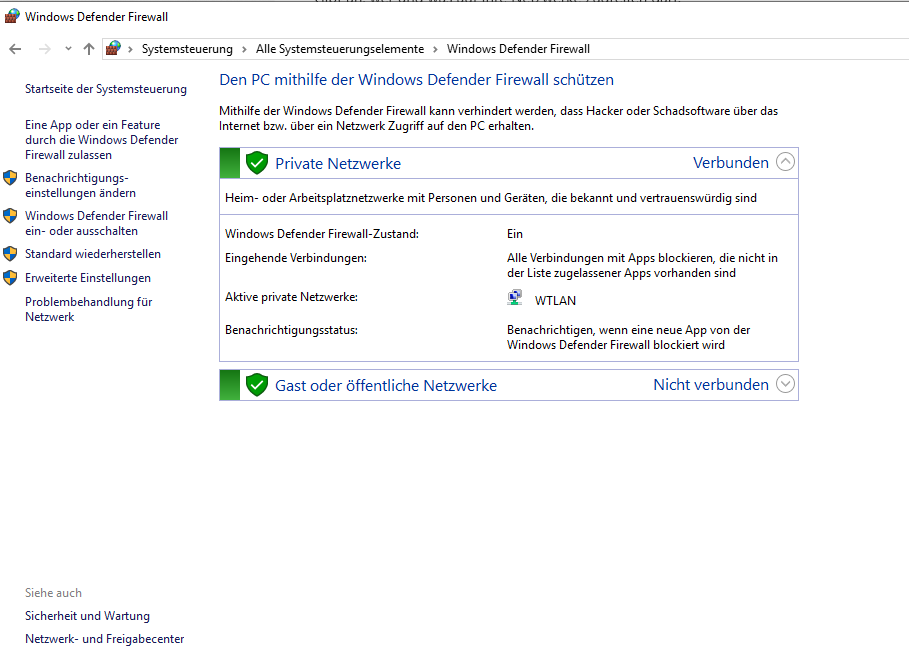
Task: Expand the Gast oder öffentliche Netzwerke section
Action: [x=786, y=384]
